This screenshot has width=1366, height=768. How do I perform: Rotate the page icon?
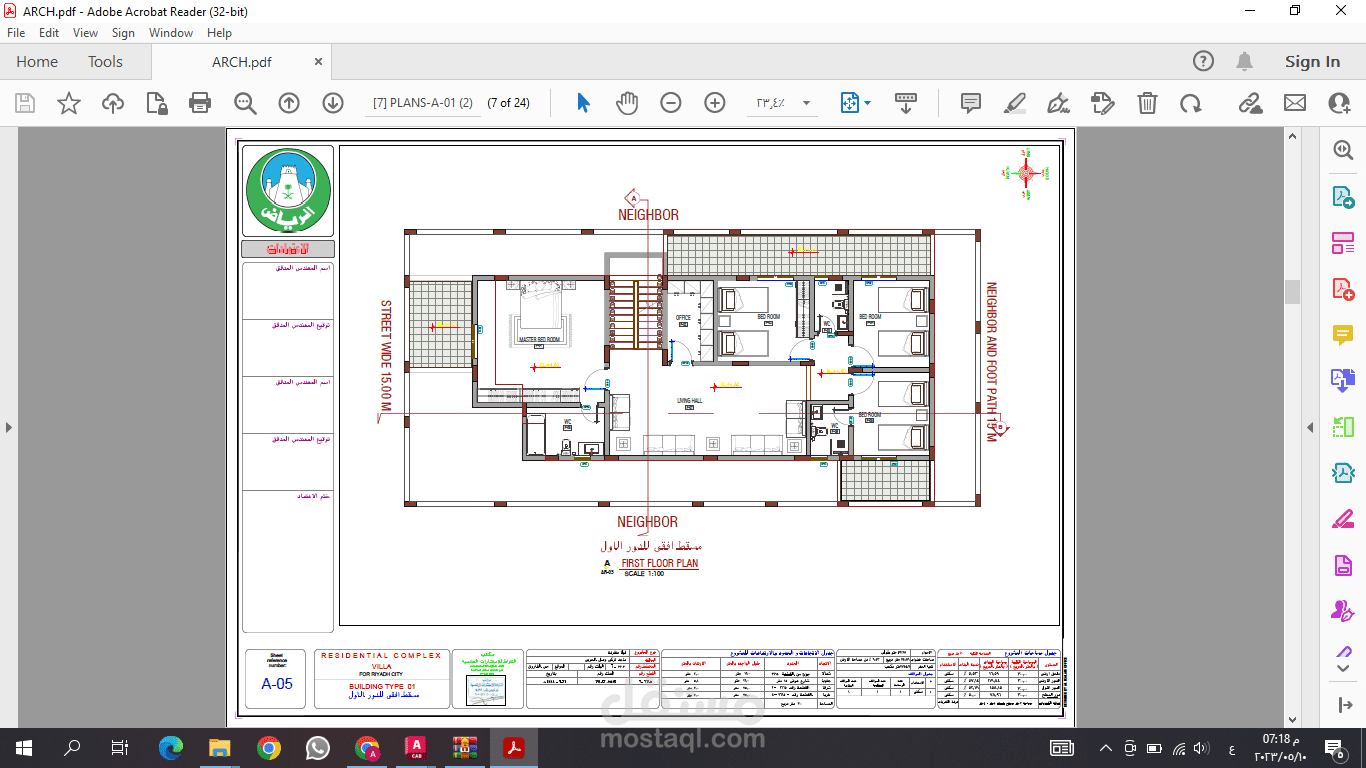pyautogui.click(x=1190, y=103)
